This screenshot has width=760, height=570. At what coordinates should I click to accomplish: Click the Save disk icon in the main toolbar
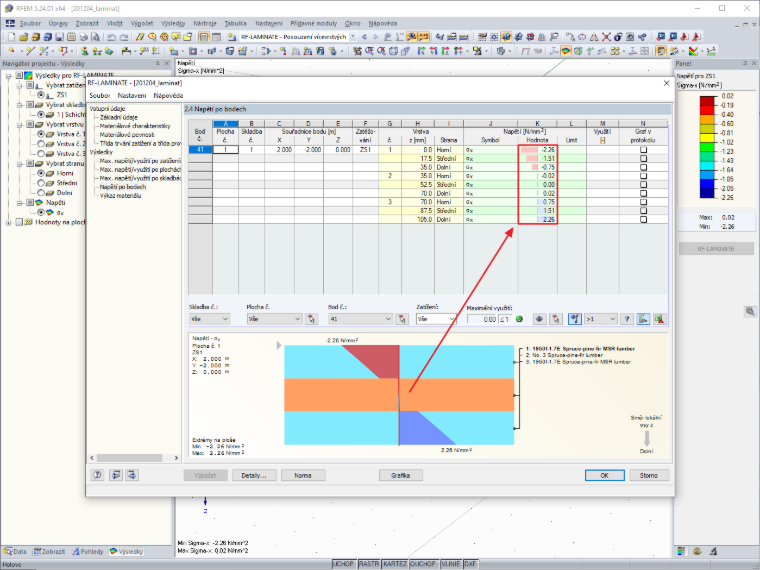click(x=59, y=37)
